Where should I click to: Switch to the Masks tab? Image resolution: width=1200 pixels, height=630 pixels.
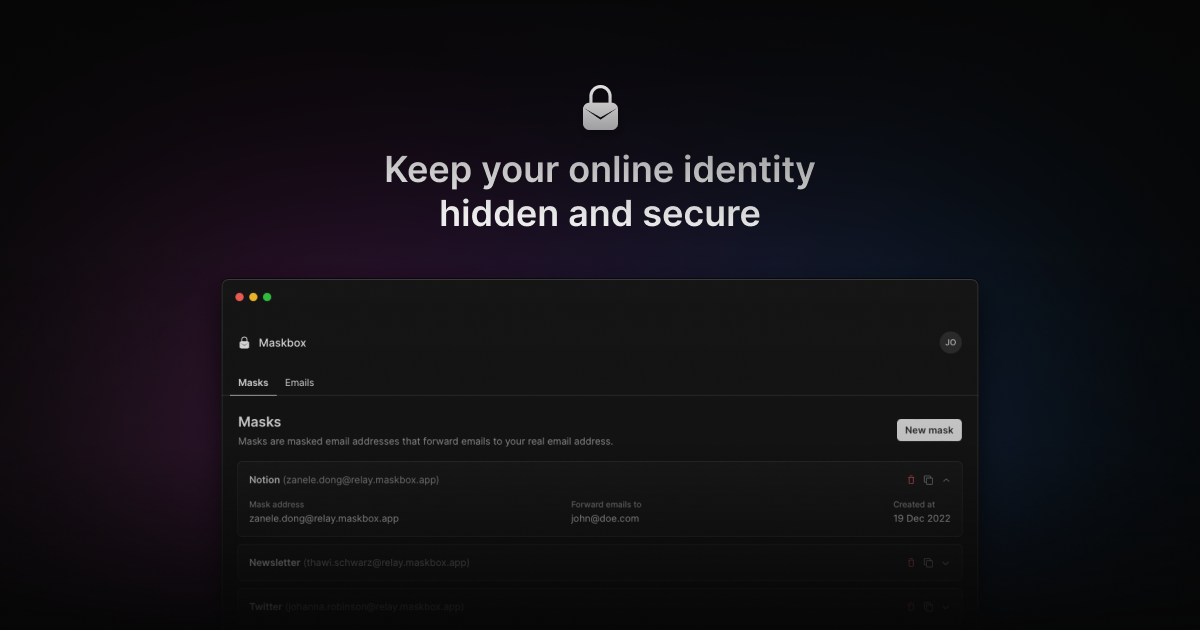253,383
